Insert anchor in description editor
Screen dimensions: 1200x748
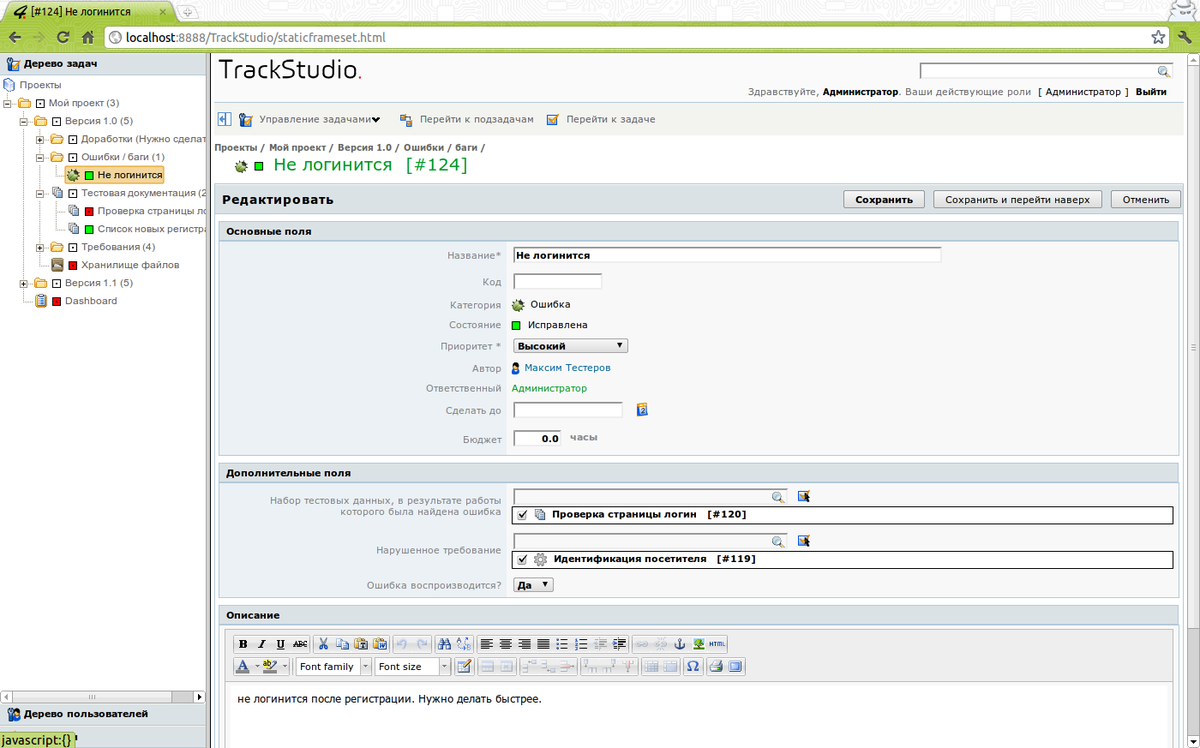tap(680, 644)
